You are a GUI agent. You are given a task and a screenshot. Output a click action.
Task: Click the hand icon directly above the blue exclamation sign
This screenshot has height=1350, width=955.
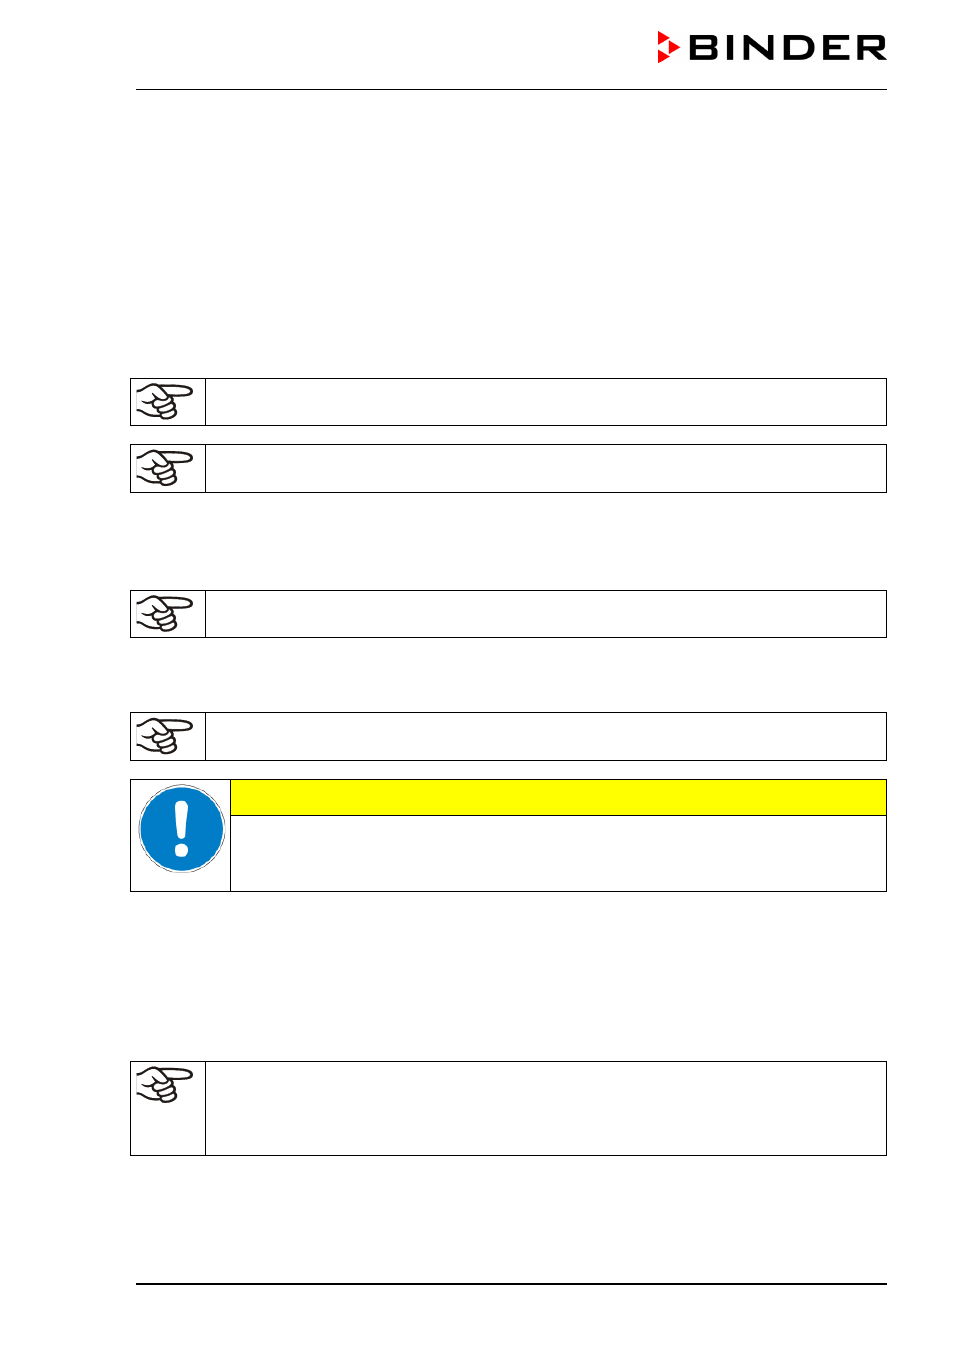(164, 736)
